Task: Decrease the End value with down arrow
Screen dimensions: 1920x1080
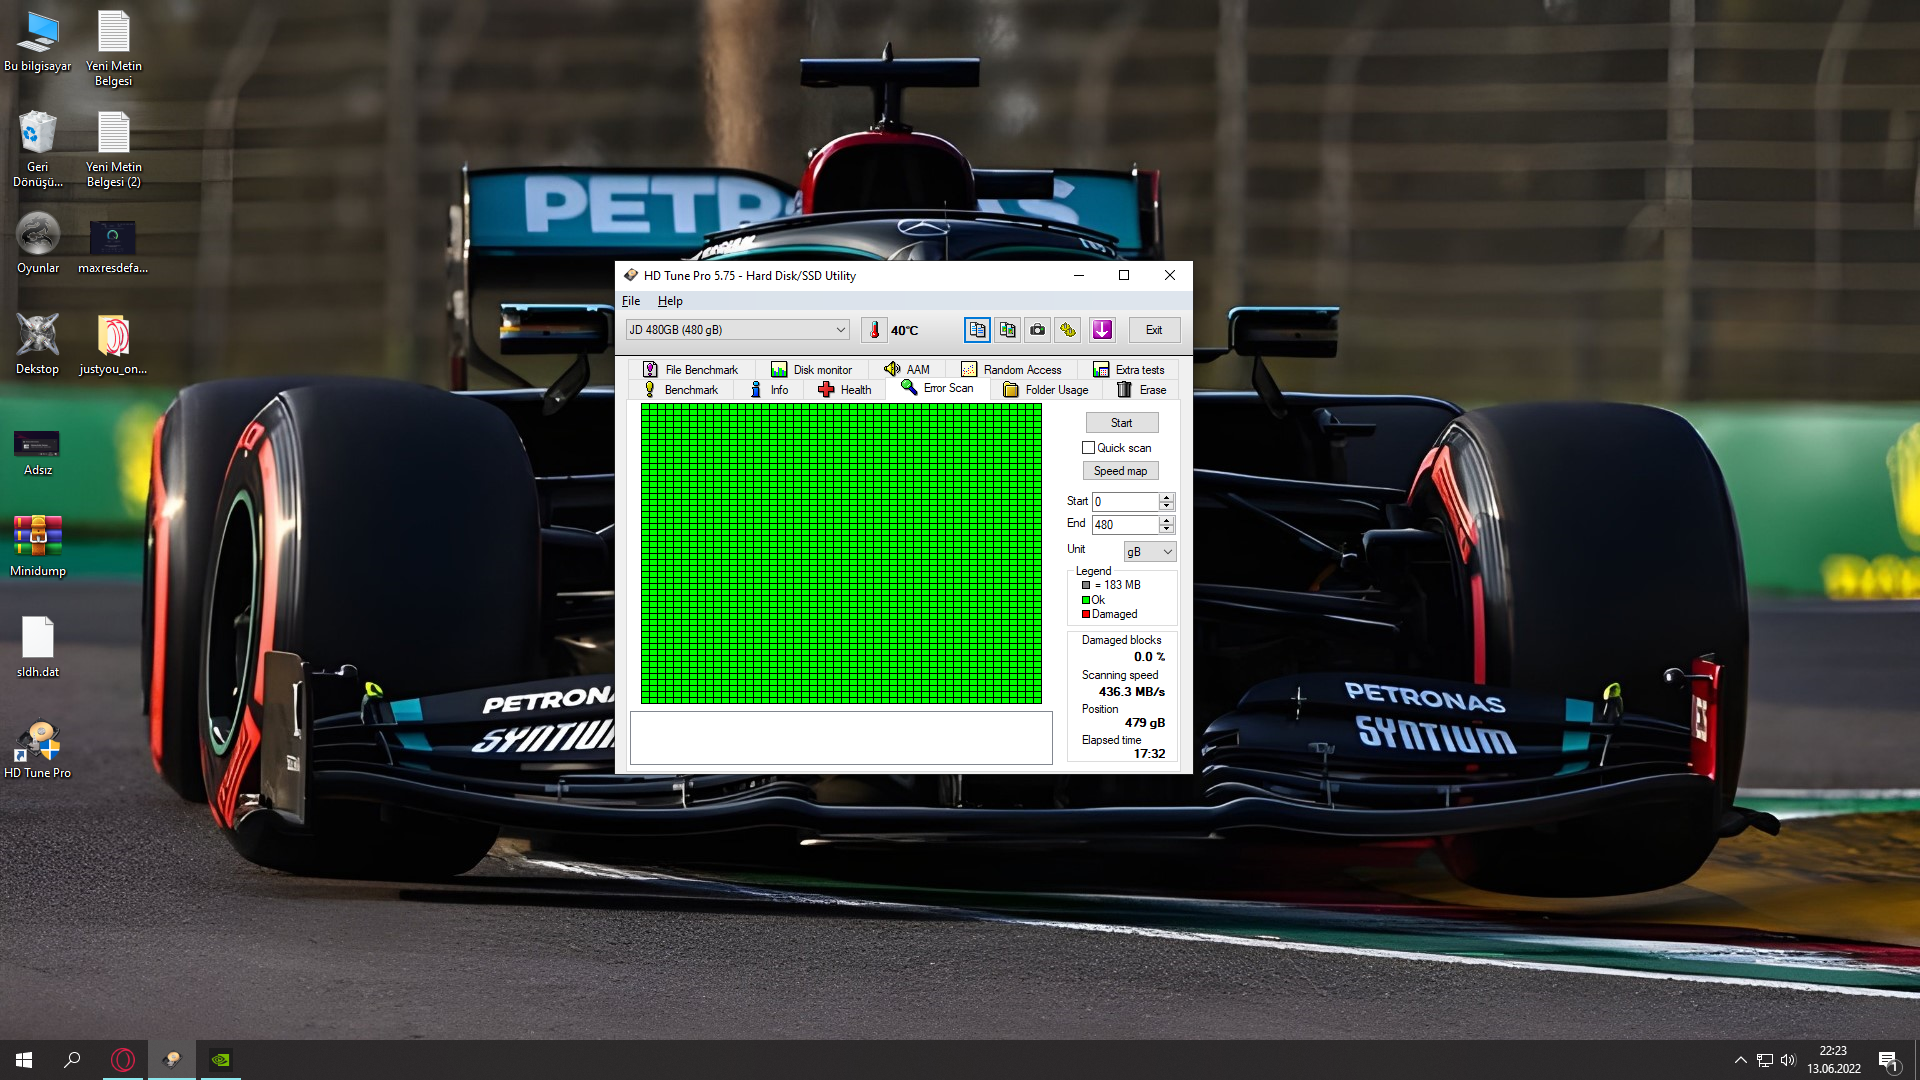Action: coord(1166,529)
